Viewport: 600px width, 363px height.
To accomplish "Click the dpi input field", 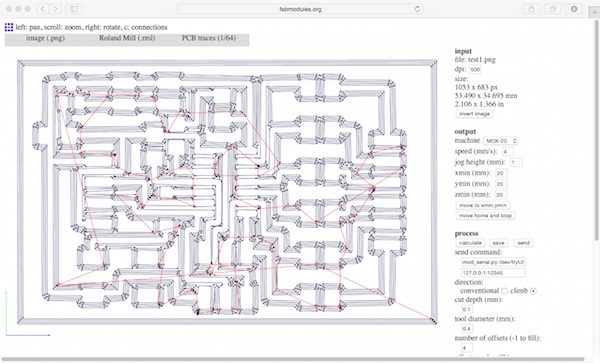I will click(x=475, y=69).
